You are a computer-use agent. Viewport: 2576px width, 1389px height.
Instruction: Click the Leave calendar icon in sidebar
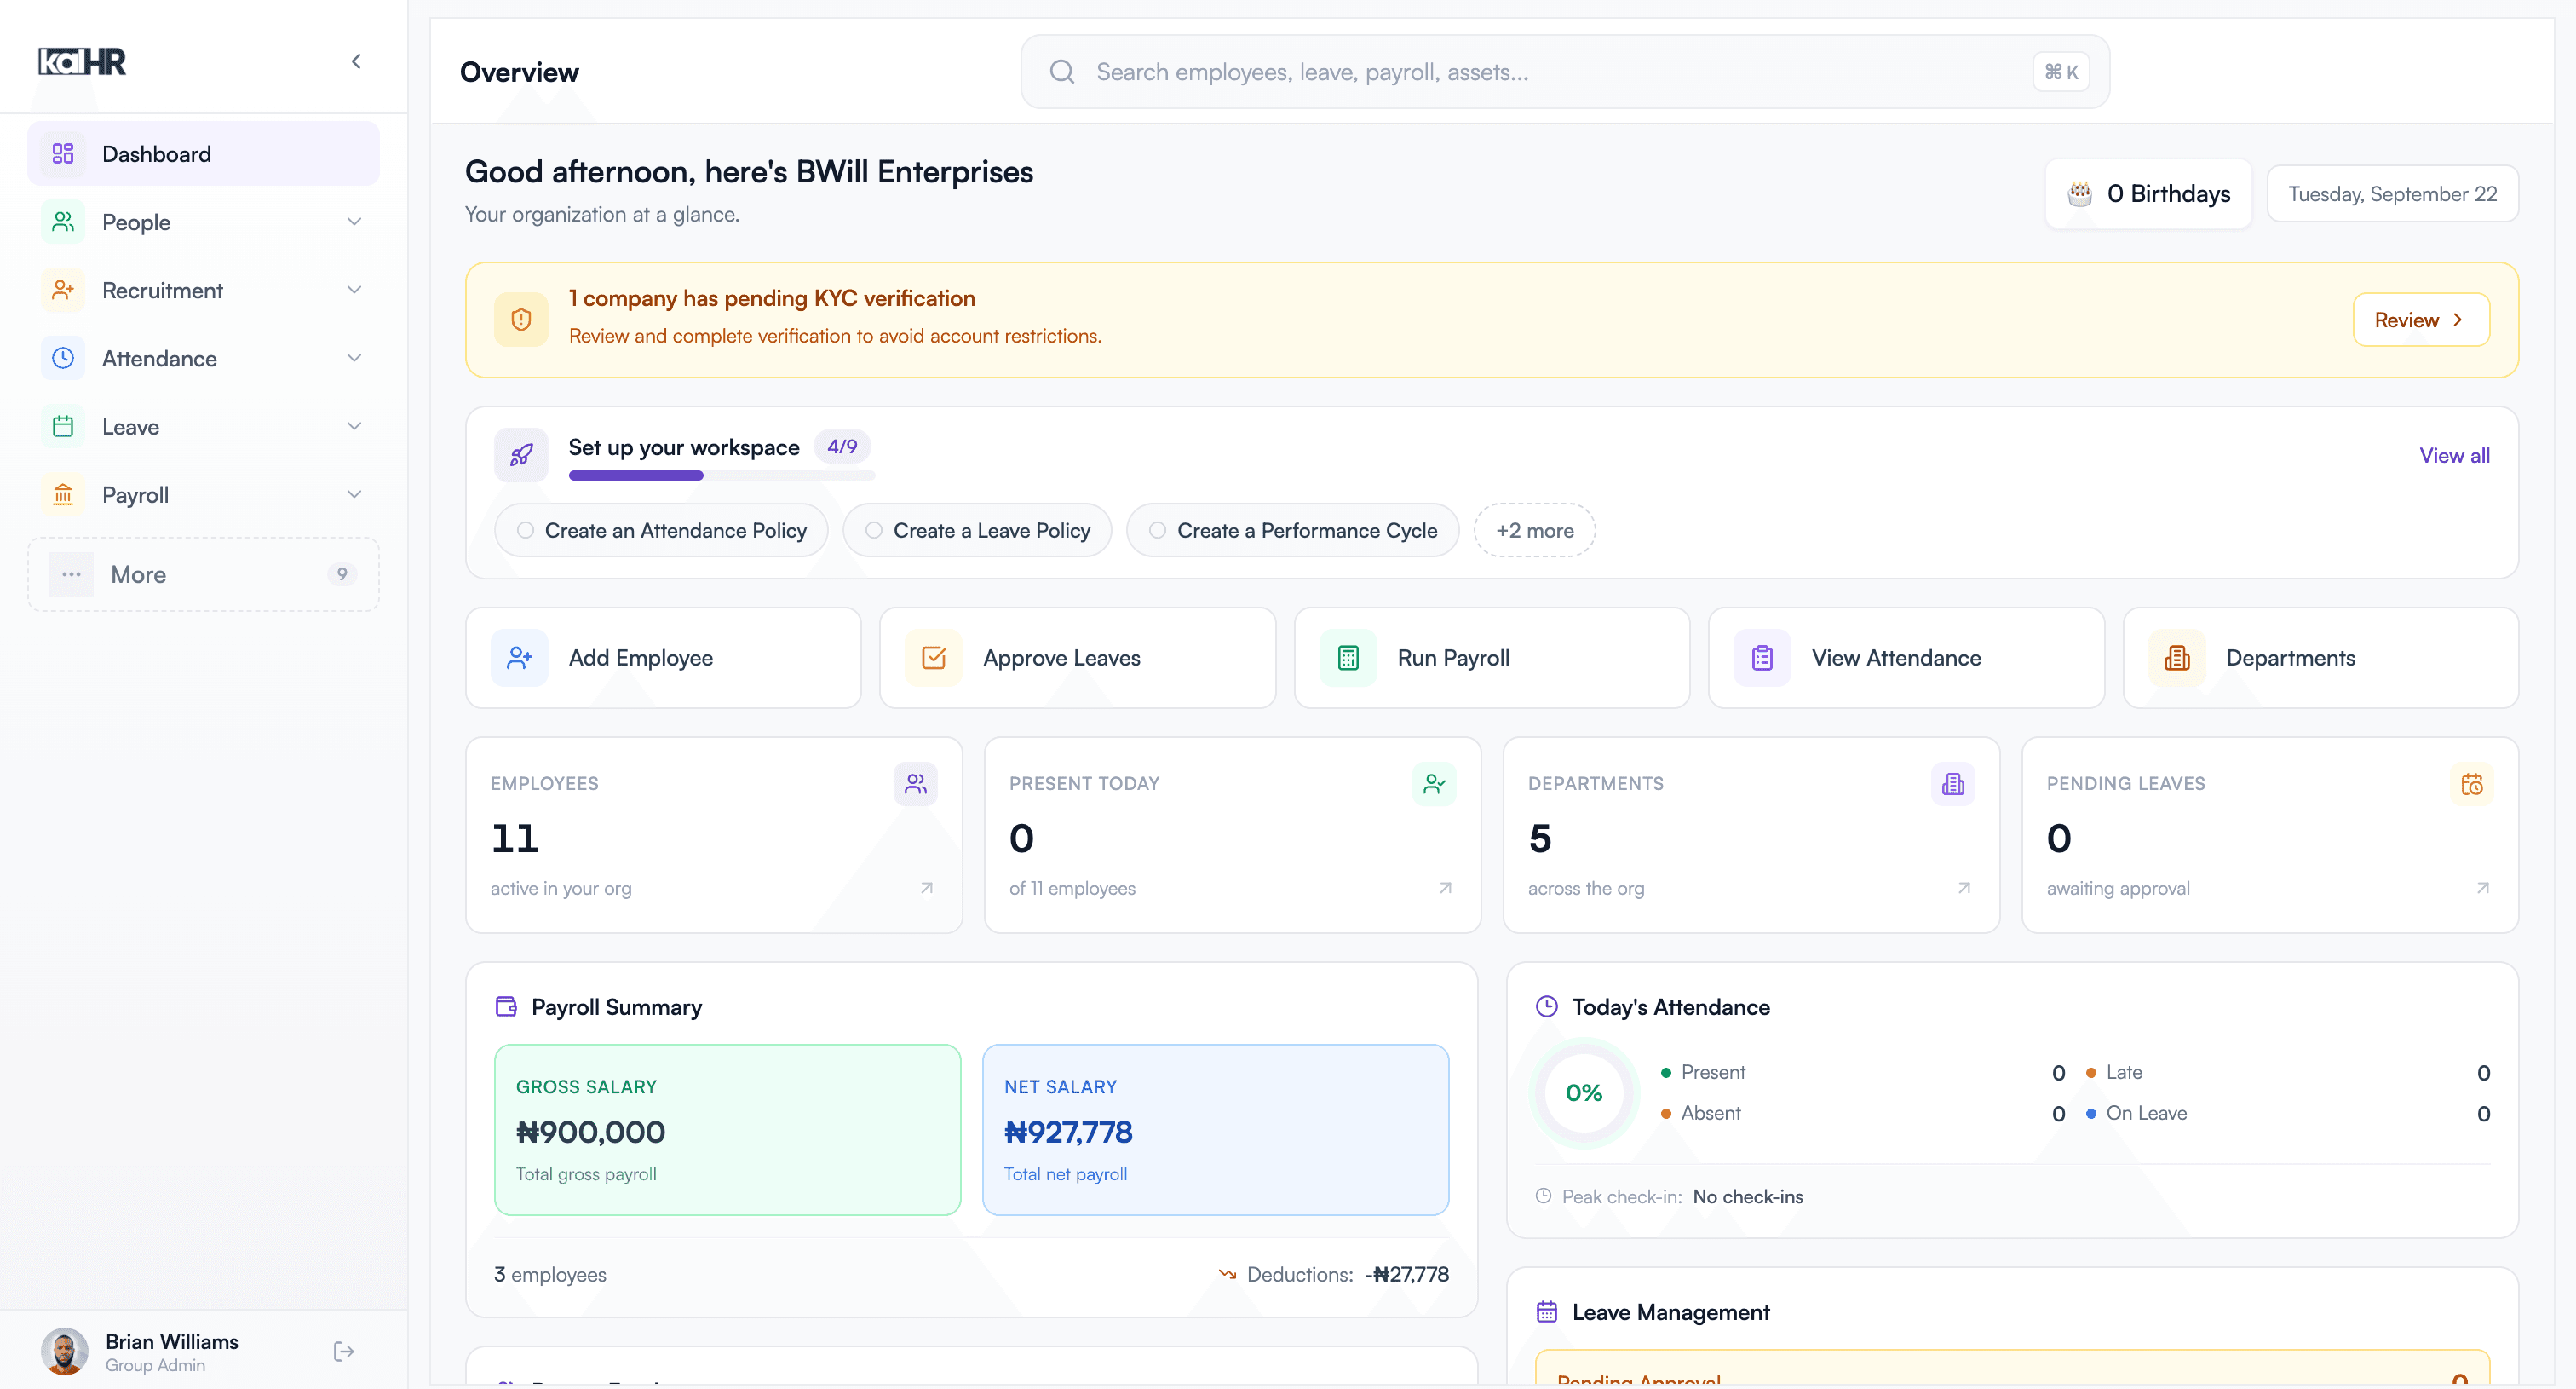click(x=63, y=426)
